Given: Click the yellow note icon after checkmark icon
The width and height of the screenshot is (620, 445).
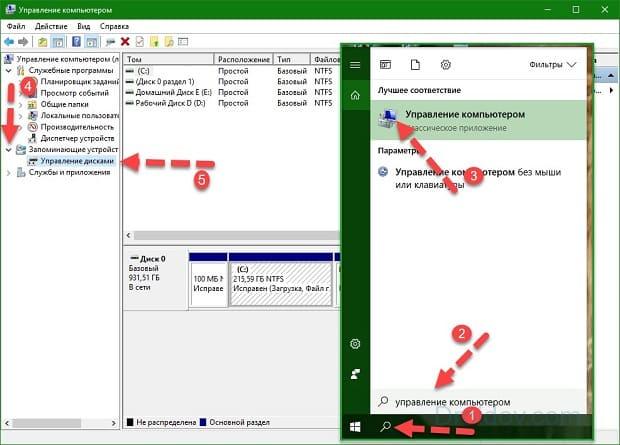Looking at the screenshot, I should (154, 42).
